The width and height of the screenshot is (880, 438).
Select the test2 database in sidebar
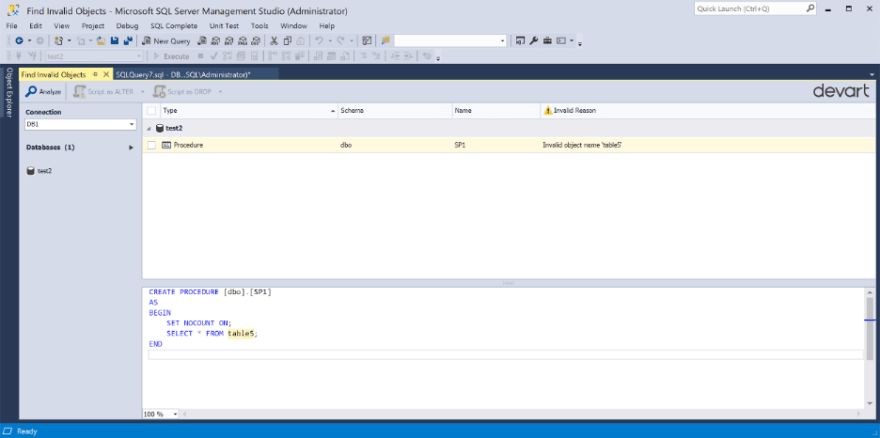[40, 171]
